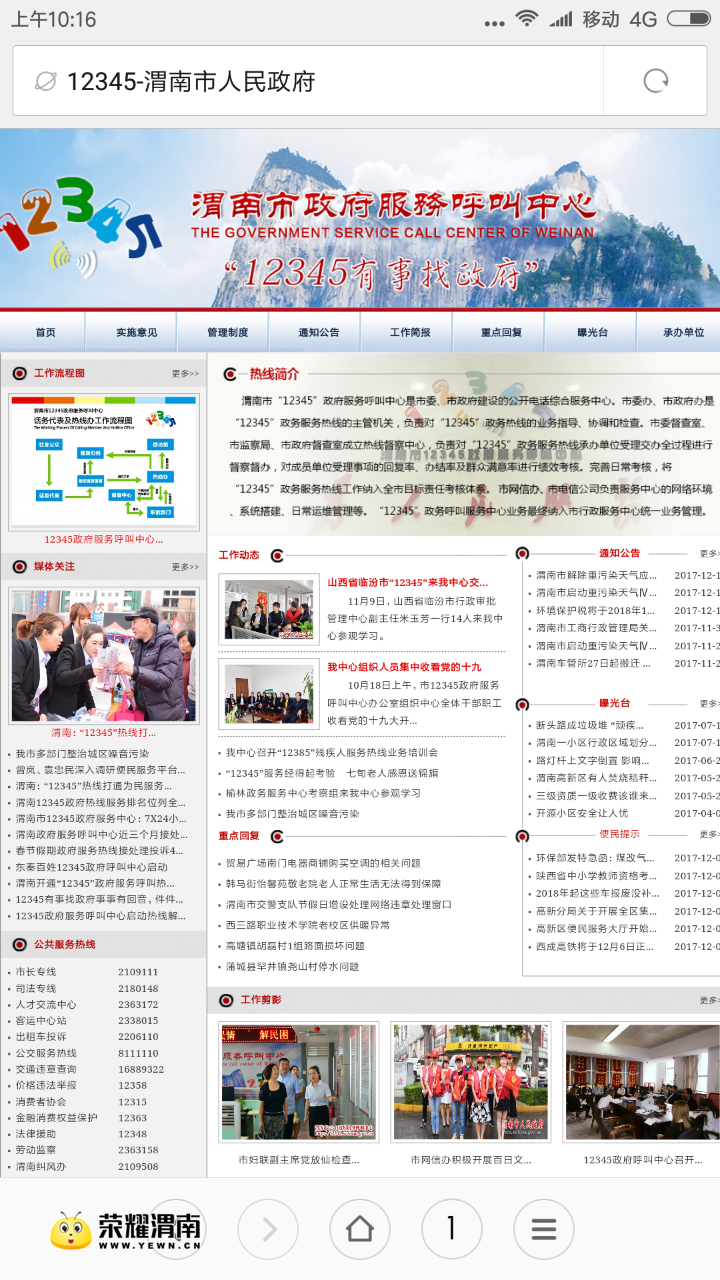The width and height of the screenshot is (720, 1280).
Task: Open the work flowchart thumbnail image
Action: [x=104, y=461]
